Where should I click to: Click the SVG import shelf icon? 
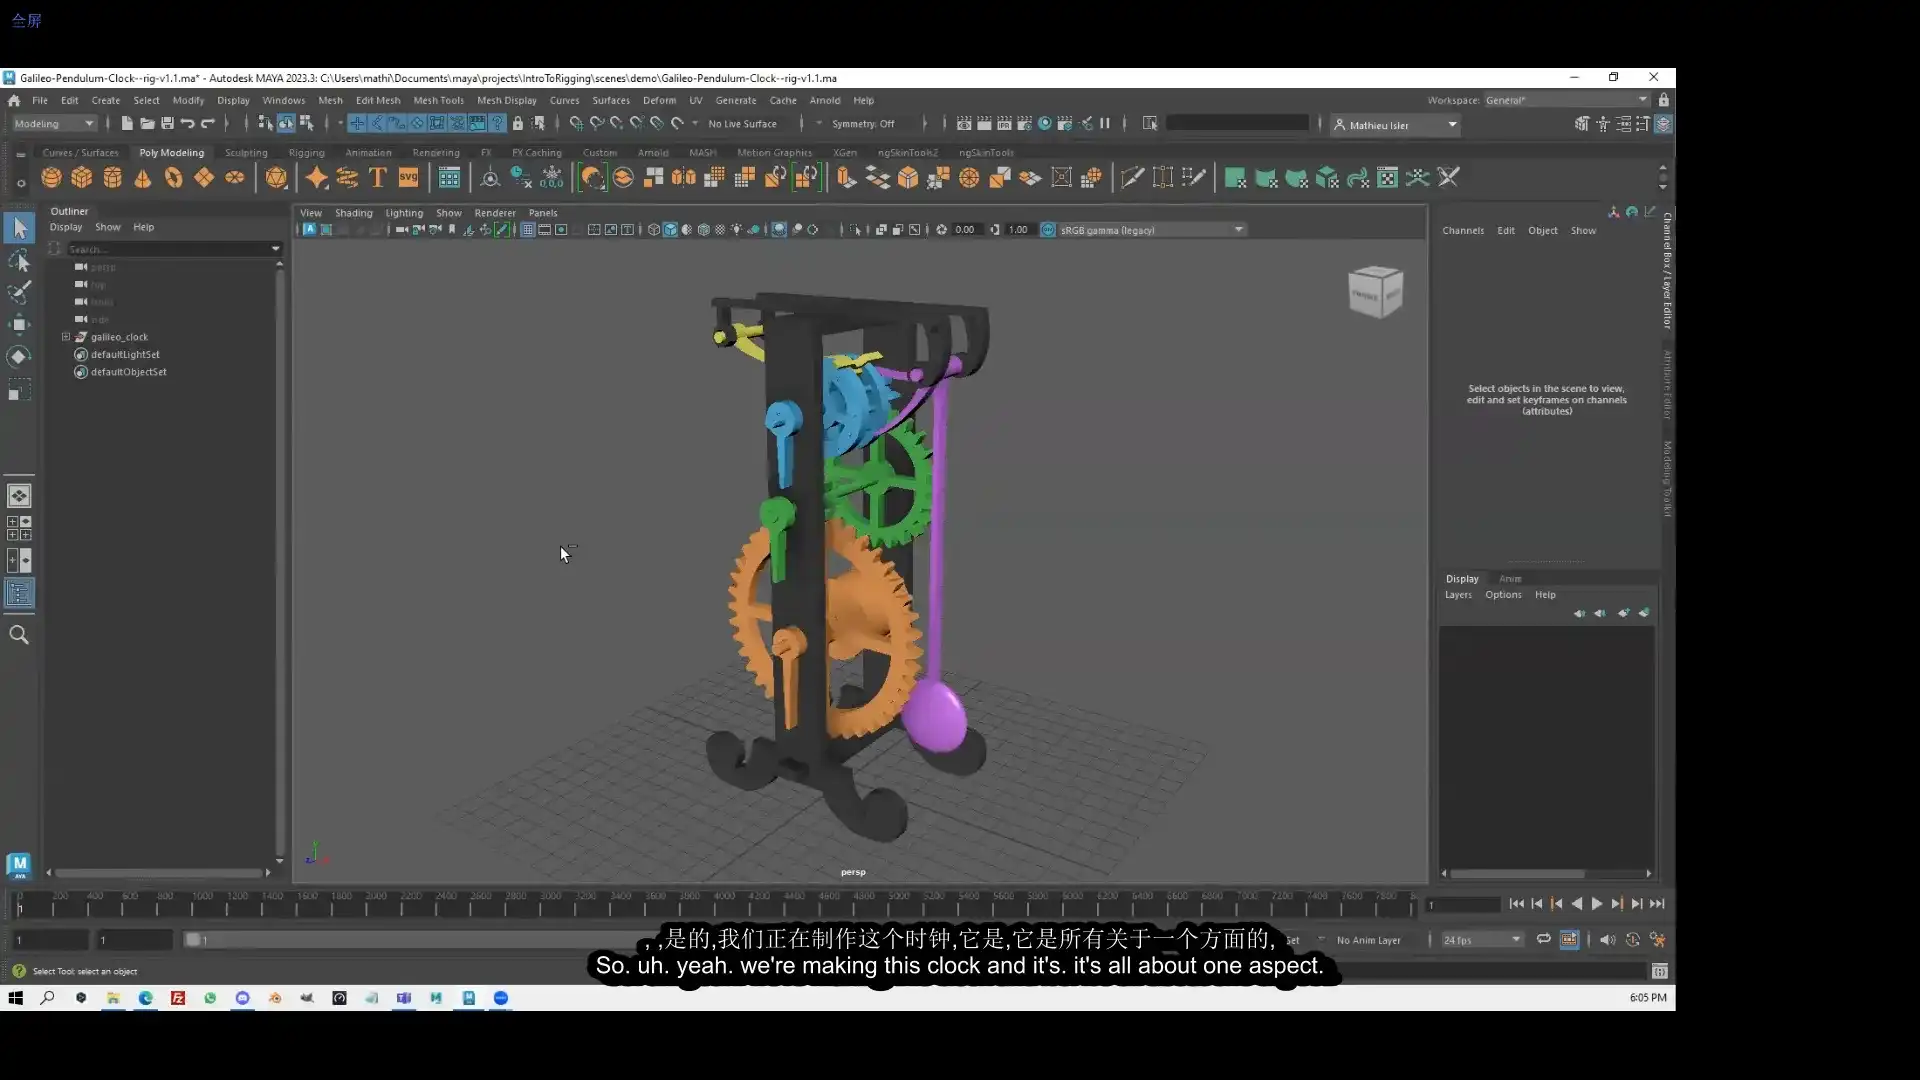(408, 178)
